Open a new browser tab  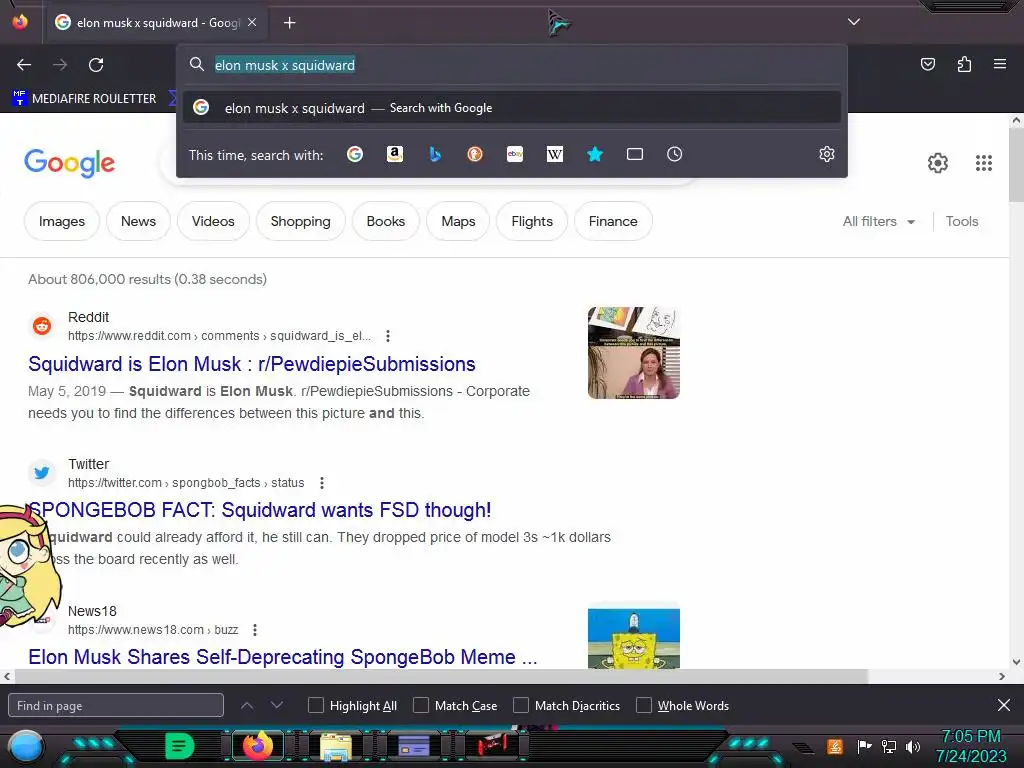289,23
